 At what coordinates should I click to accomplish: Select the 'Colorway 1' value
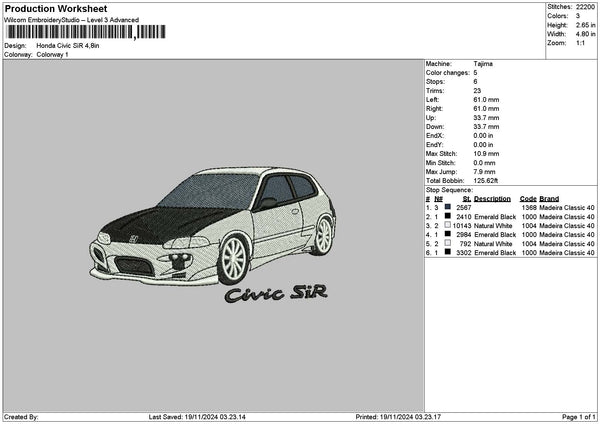pos(52,55)
